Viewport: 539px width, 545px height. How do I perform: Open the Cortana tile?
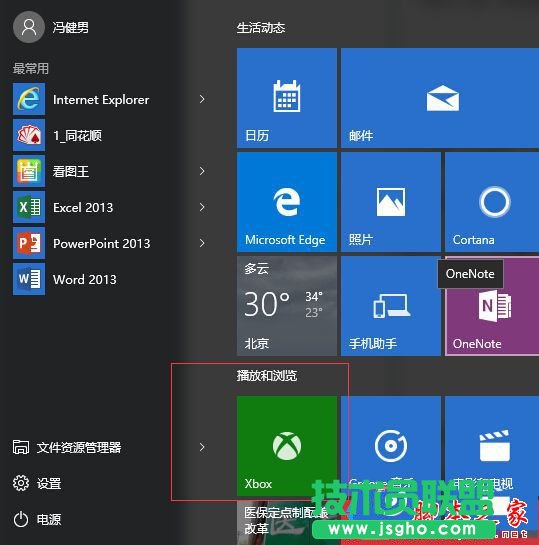(x=492, y=202)
